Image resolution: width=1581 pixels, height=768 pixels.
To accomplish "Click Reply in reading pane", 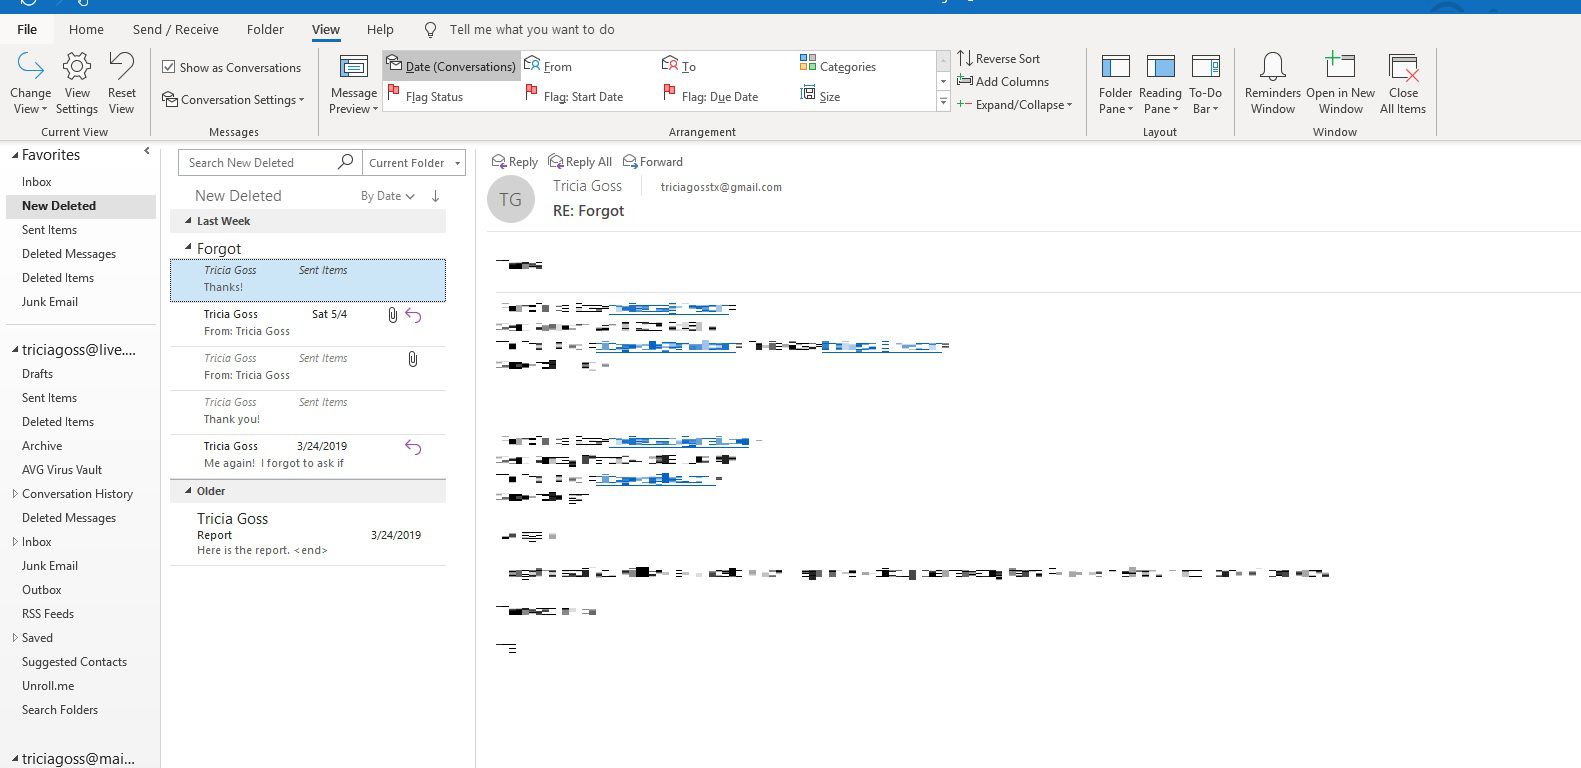I will pyautogui.click(x=514, y=161).
